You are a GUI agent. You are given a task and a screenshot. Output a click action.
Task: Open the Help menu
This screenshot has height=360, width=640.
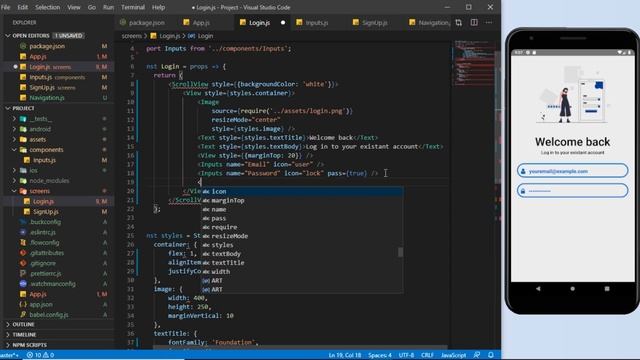(x=158, y=7)
